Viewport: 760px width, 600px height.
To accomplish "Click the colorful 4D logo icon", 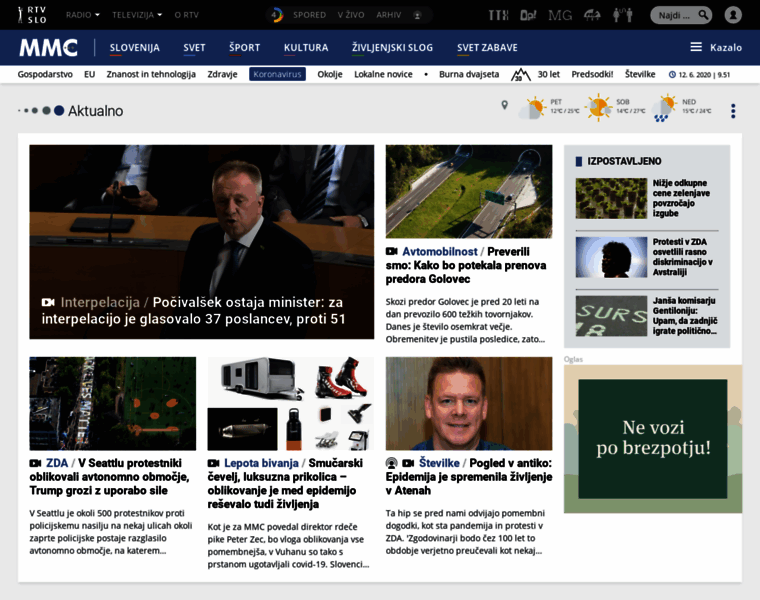I will [x=276, y=15].
